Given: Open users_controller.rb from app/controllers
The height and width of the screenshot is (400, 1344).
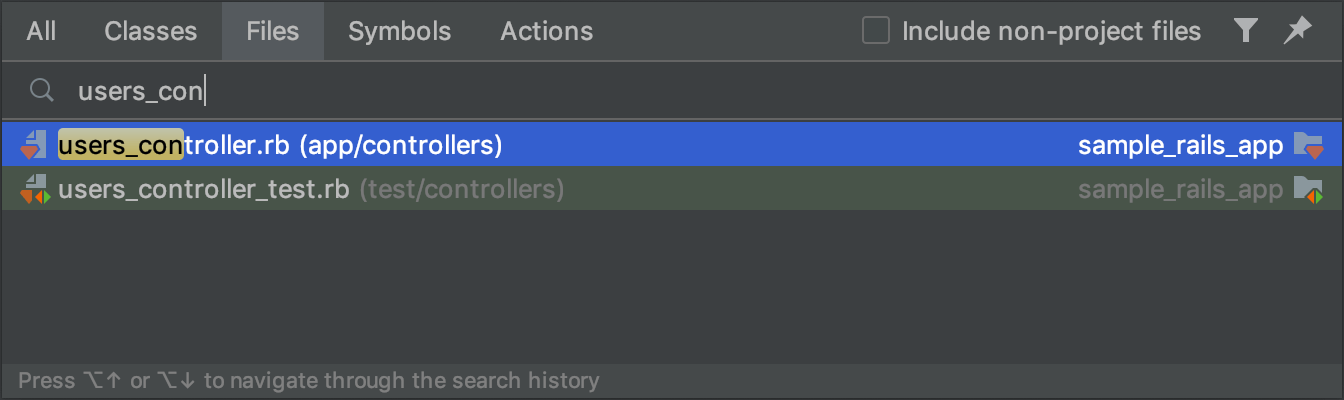Looking at the screenshot, I should click(x=280, y=146).
